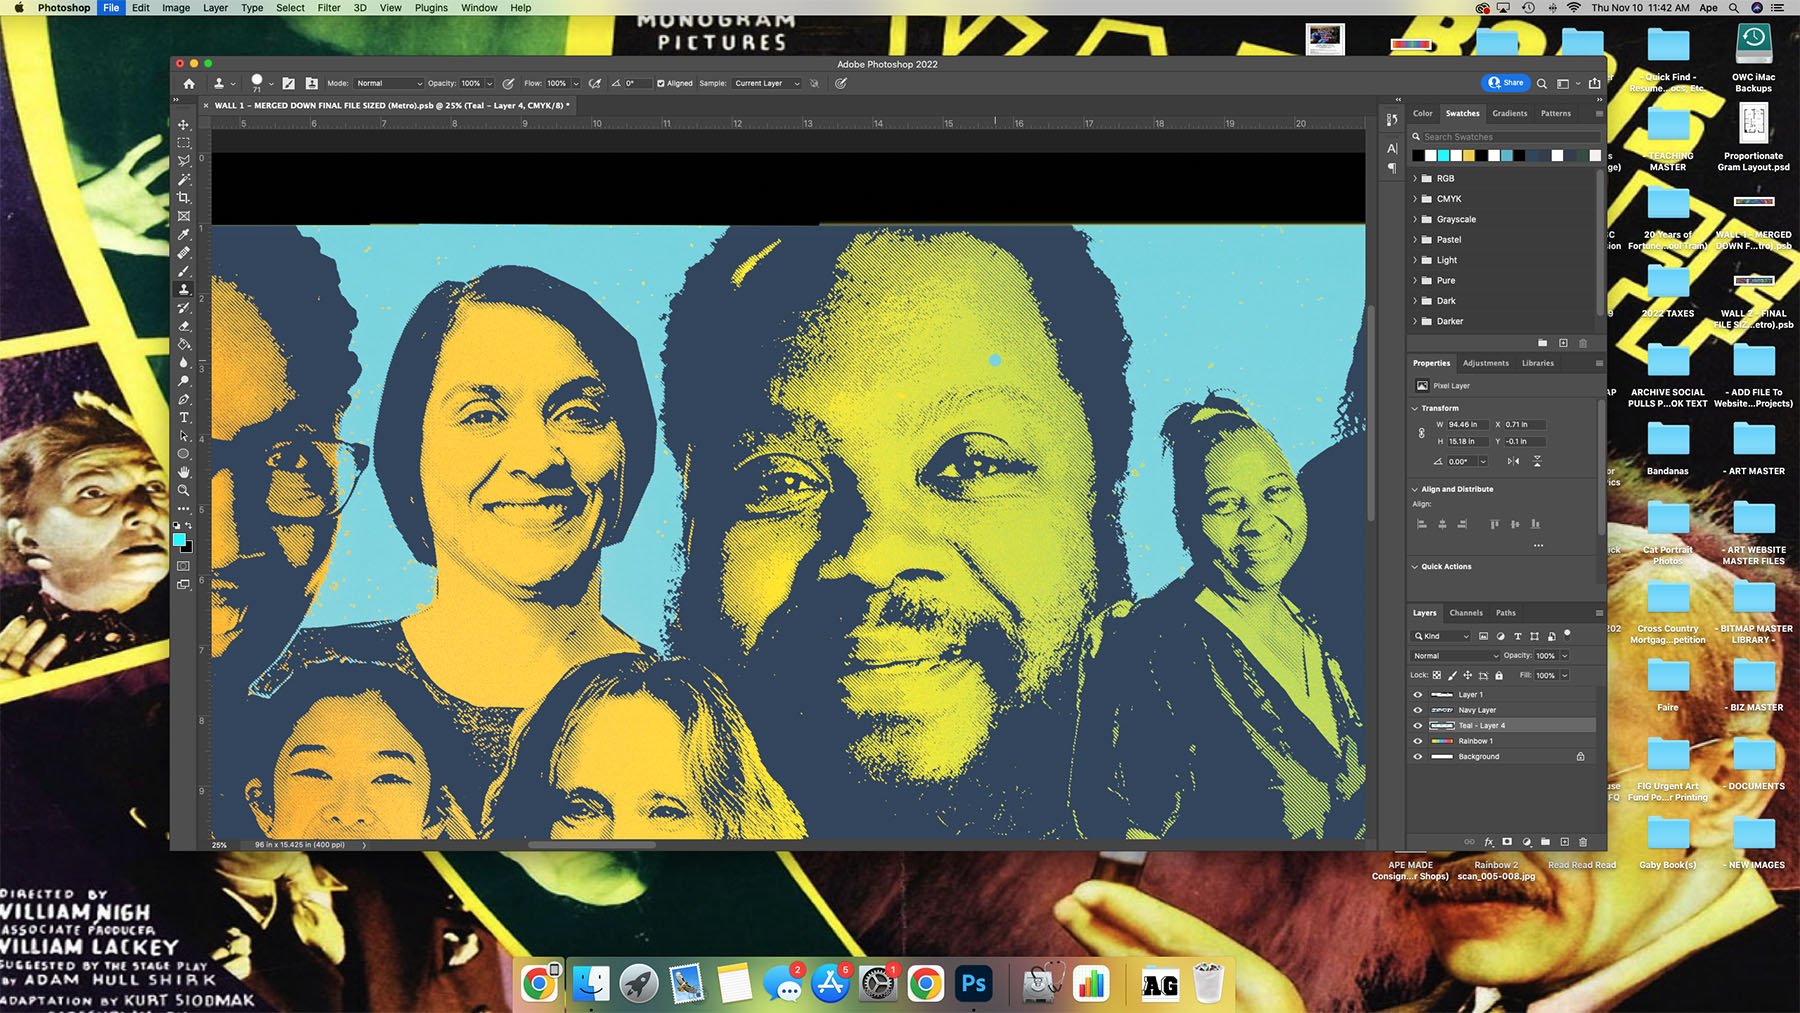
Task: Create a new layer with plus icon
Action: (1565, 842)
